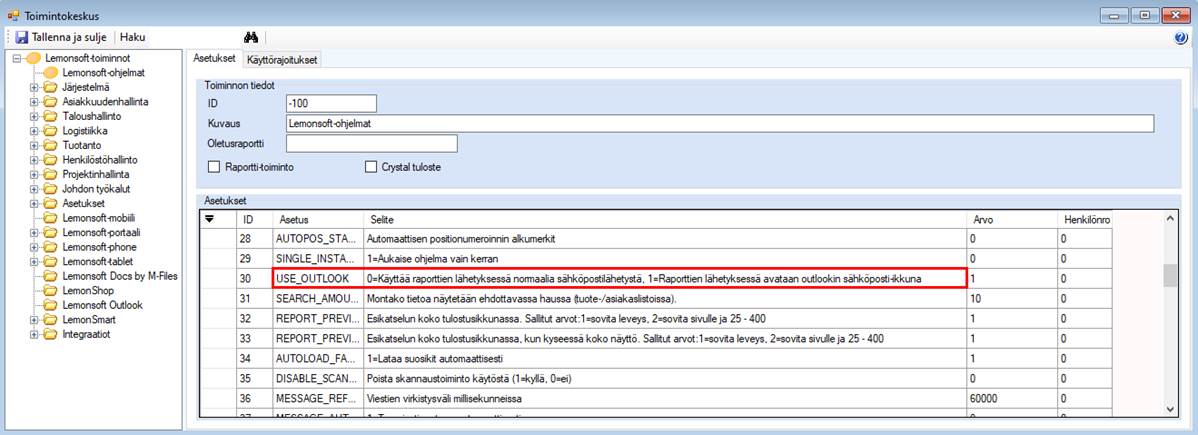Viewport: 1198px width, 435px height.
Task: Expand the Tuotanto tree node
Action: point(34,145)
